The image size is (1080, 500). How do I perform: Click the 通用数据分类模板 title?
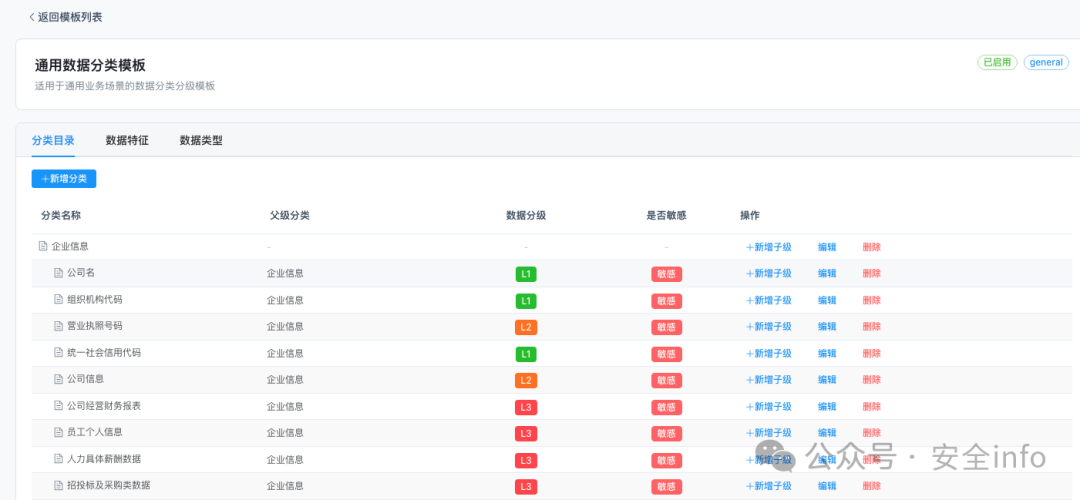[90, 65]
